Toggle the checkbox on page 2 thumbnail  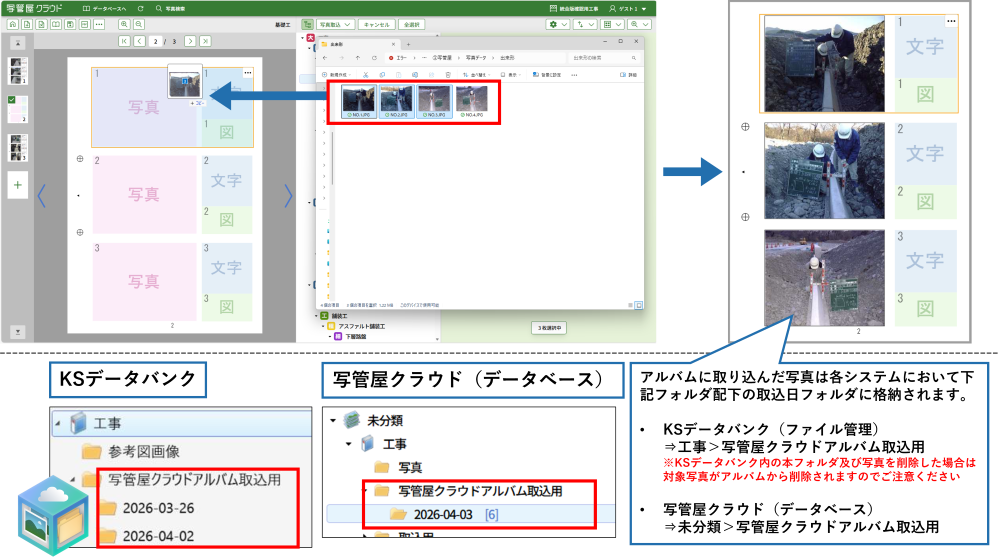click(11, 100)
